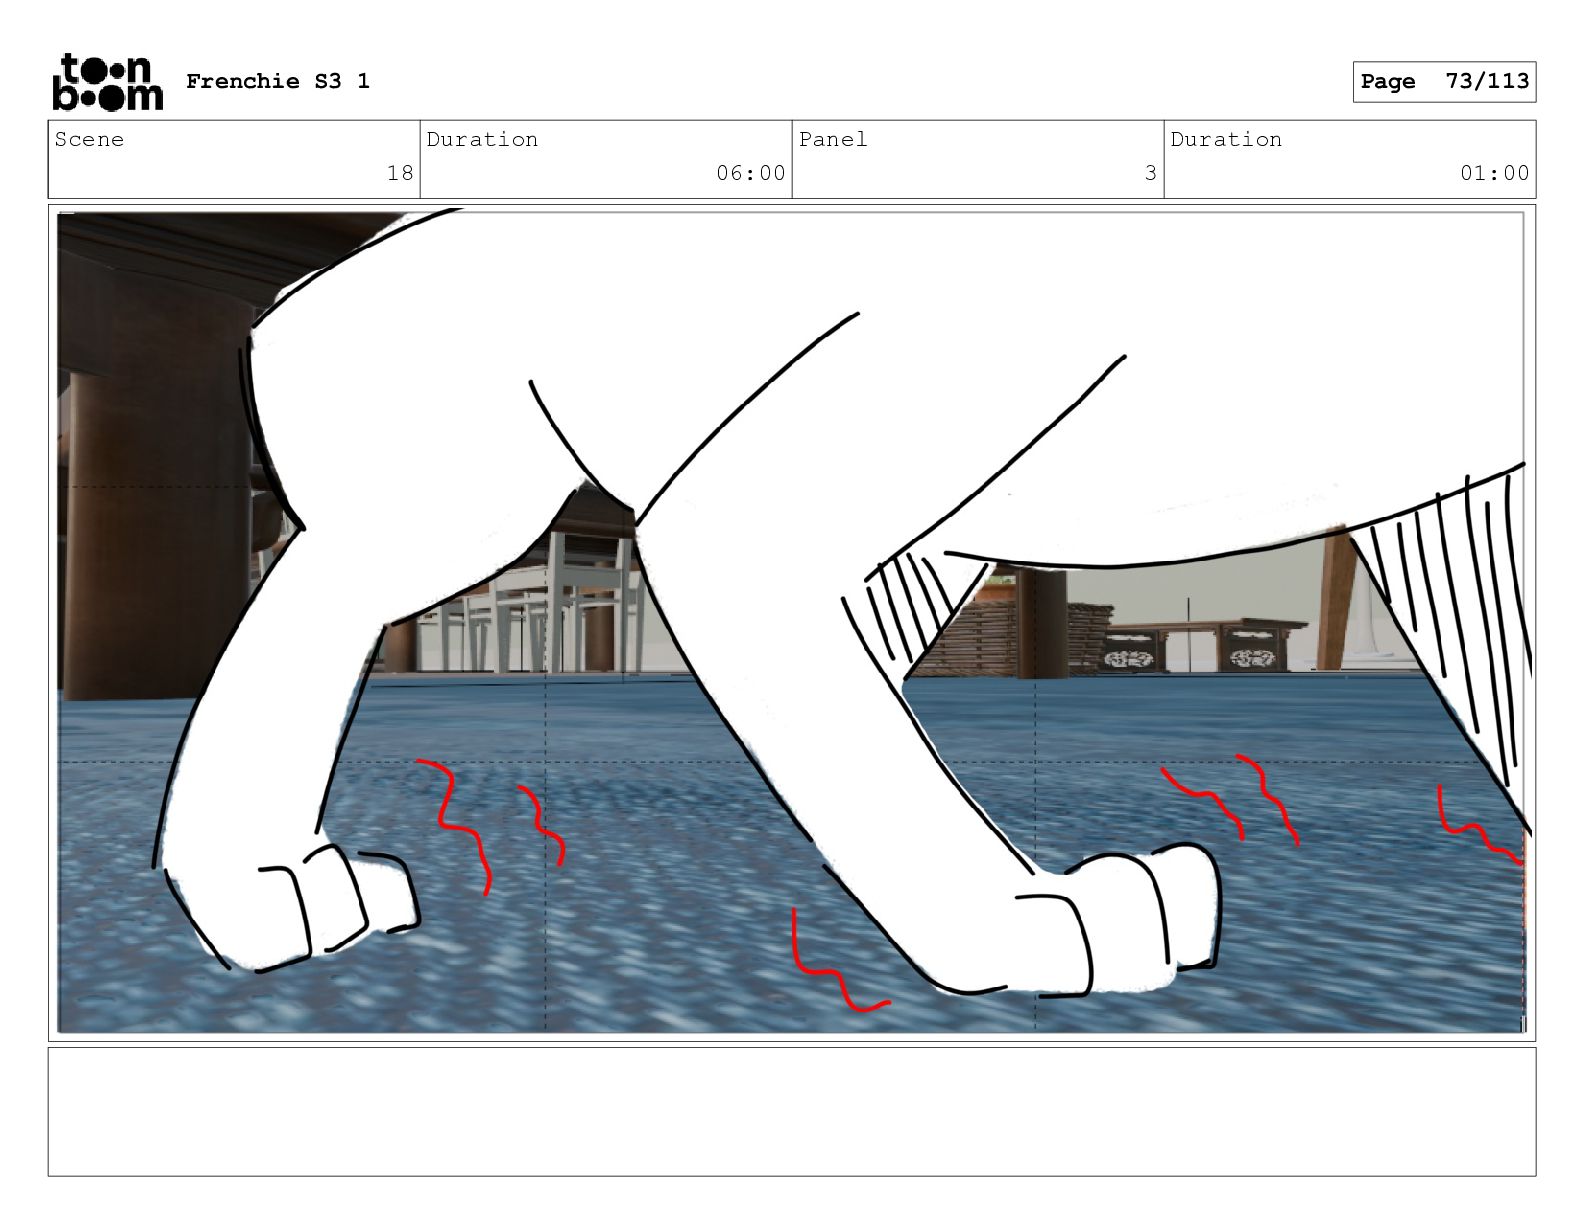Select the 'Frenchie S3 1' title text
Screen dimensions: 1584x1224
(278, 81)
